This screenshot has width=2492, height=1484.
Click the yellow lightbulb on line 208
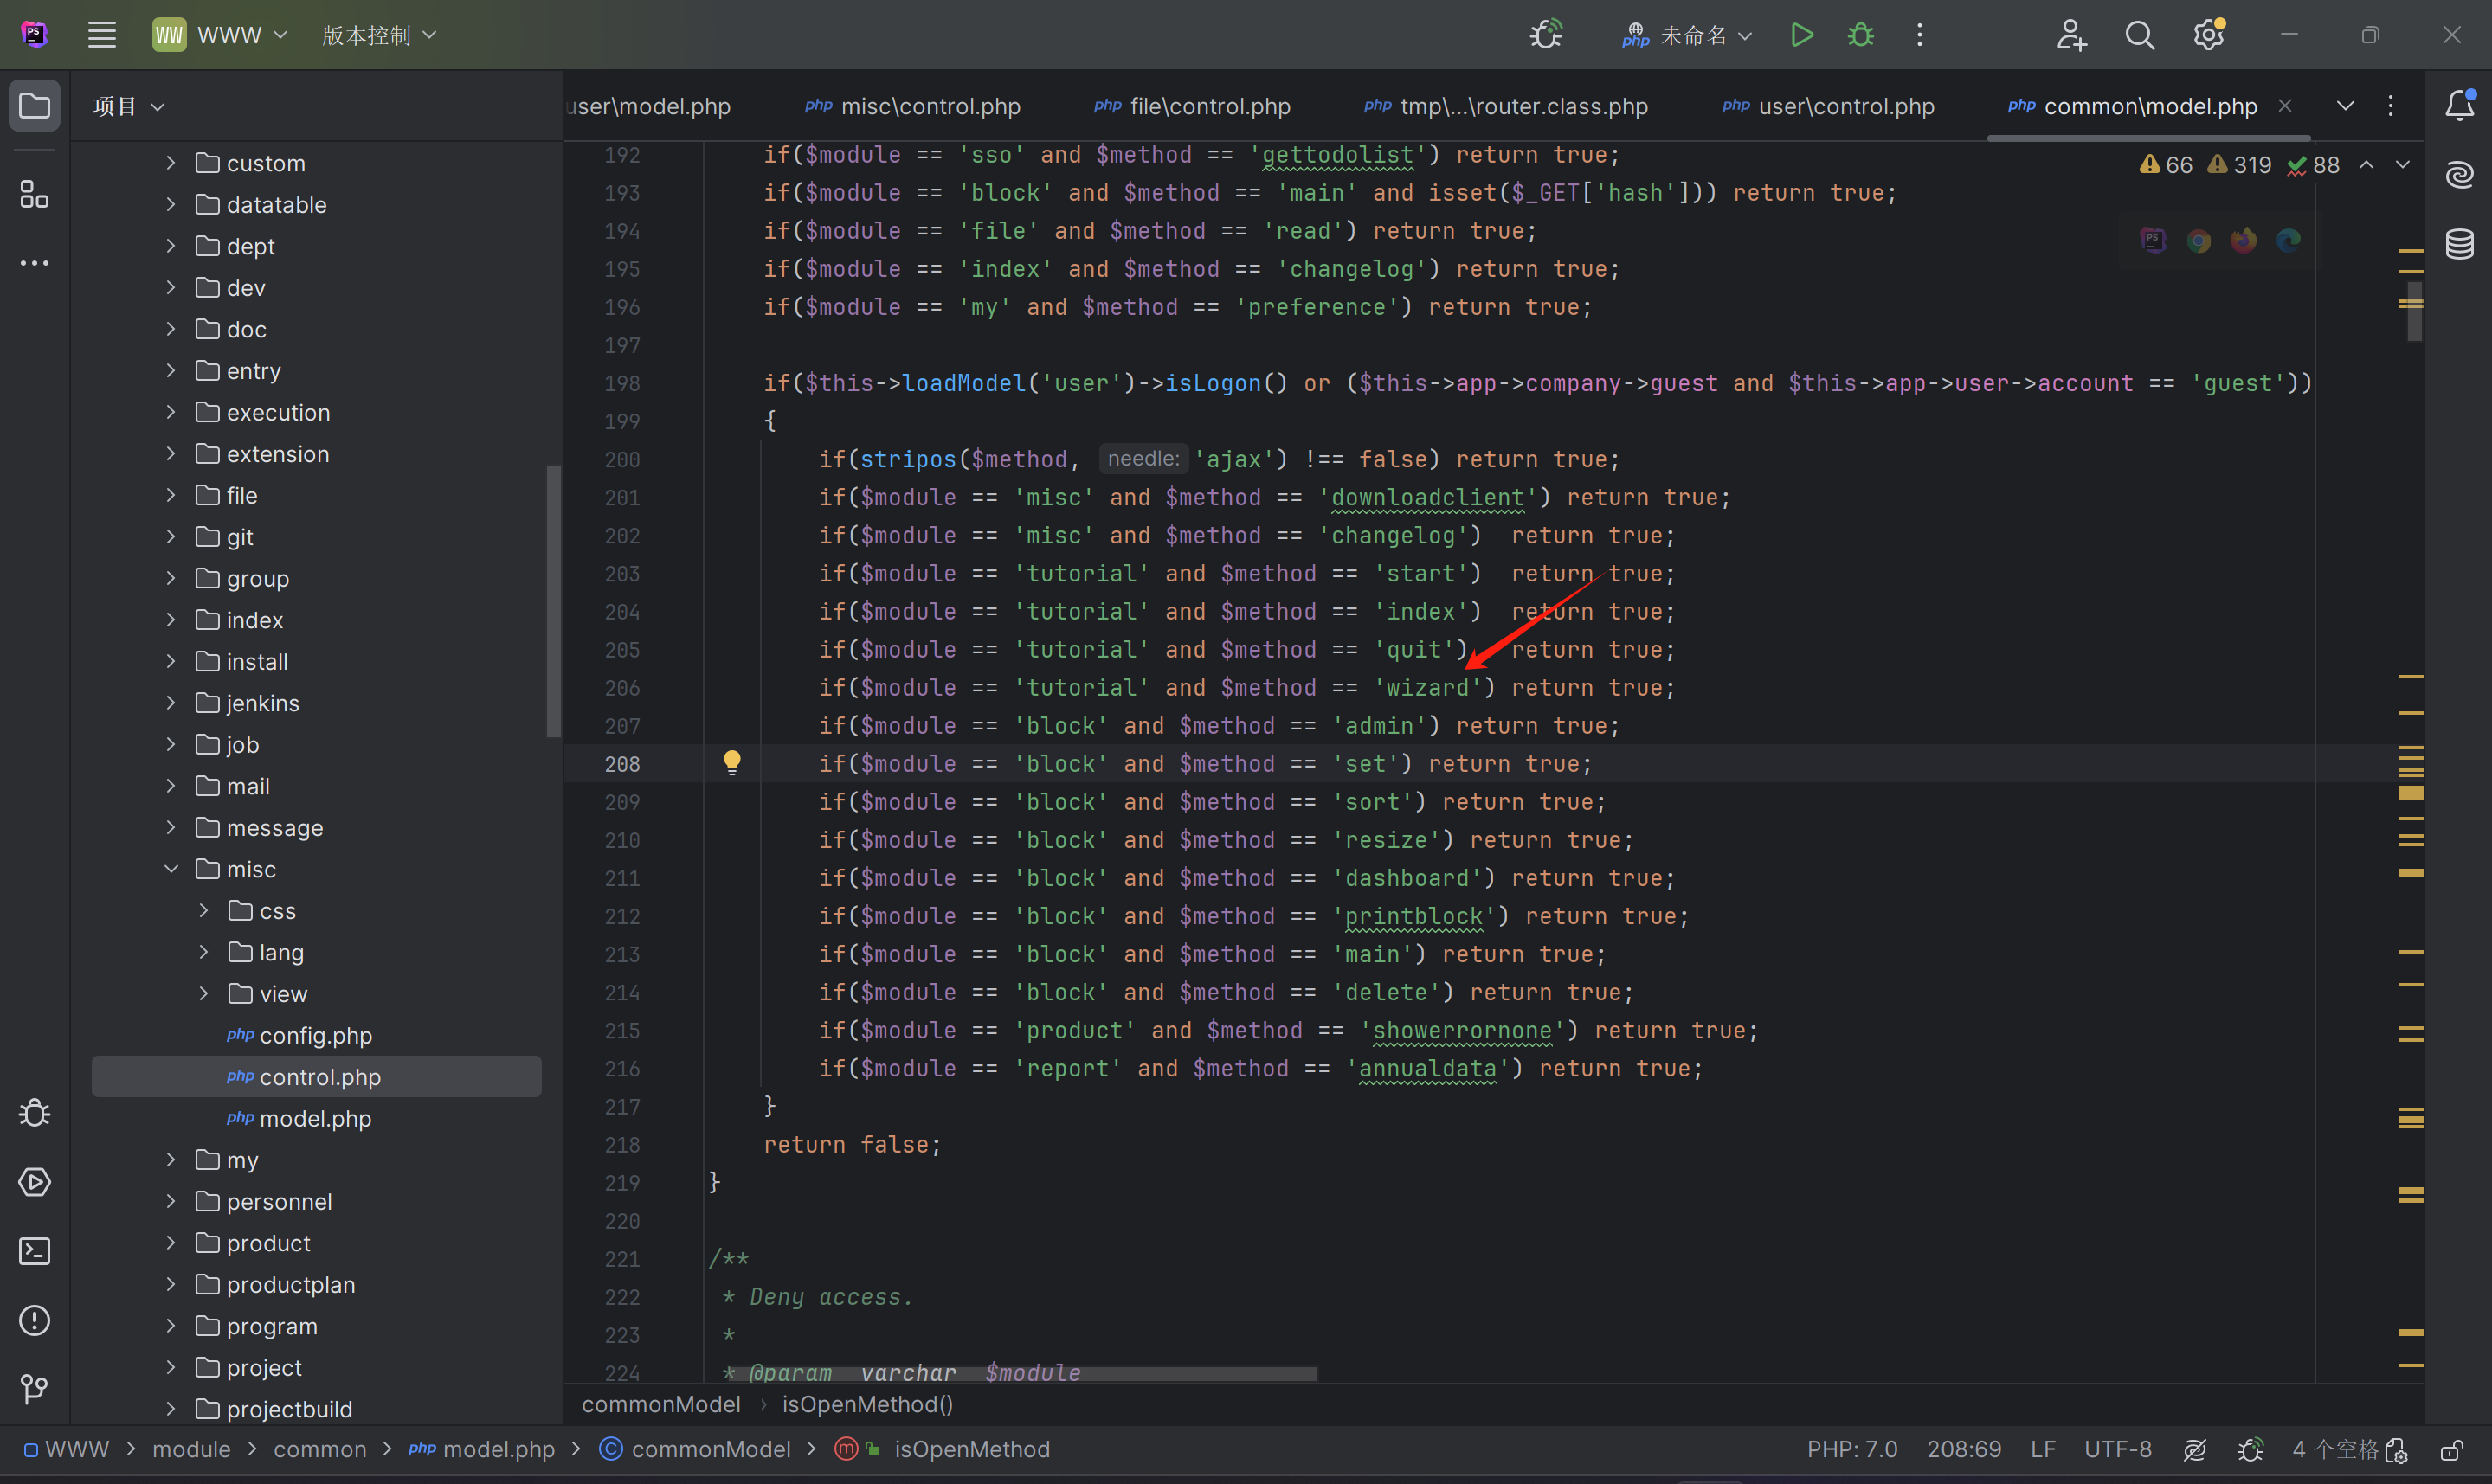pos(732,763)
